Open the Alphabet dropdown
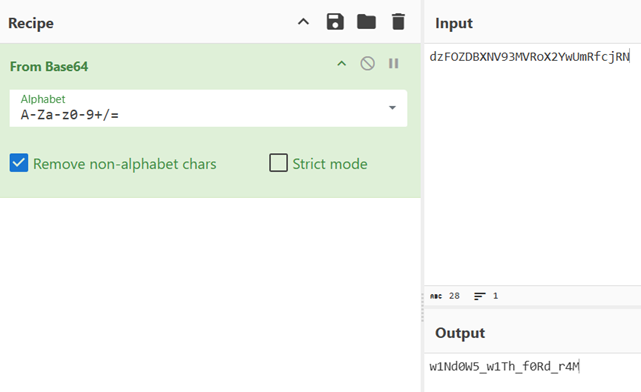The height and width of the screenshot is (392, 641). (x=208, y=108)
